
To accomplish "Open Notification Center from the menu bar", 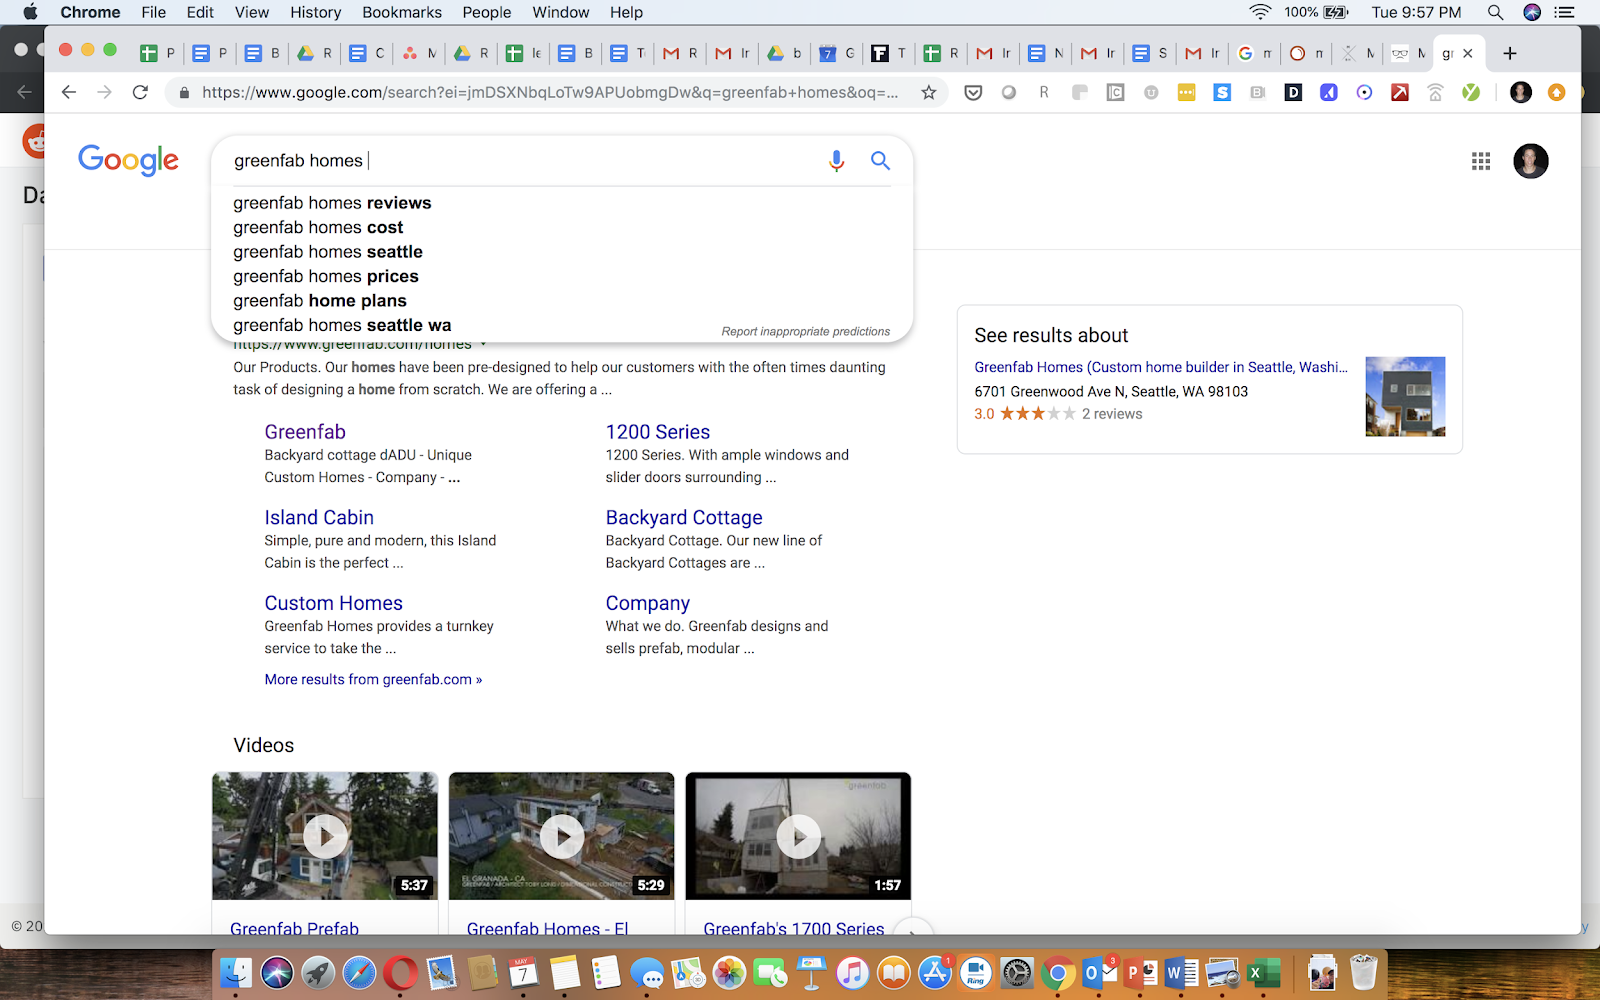I will click(1565, 12).
